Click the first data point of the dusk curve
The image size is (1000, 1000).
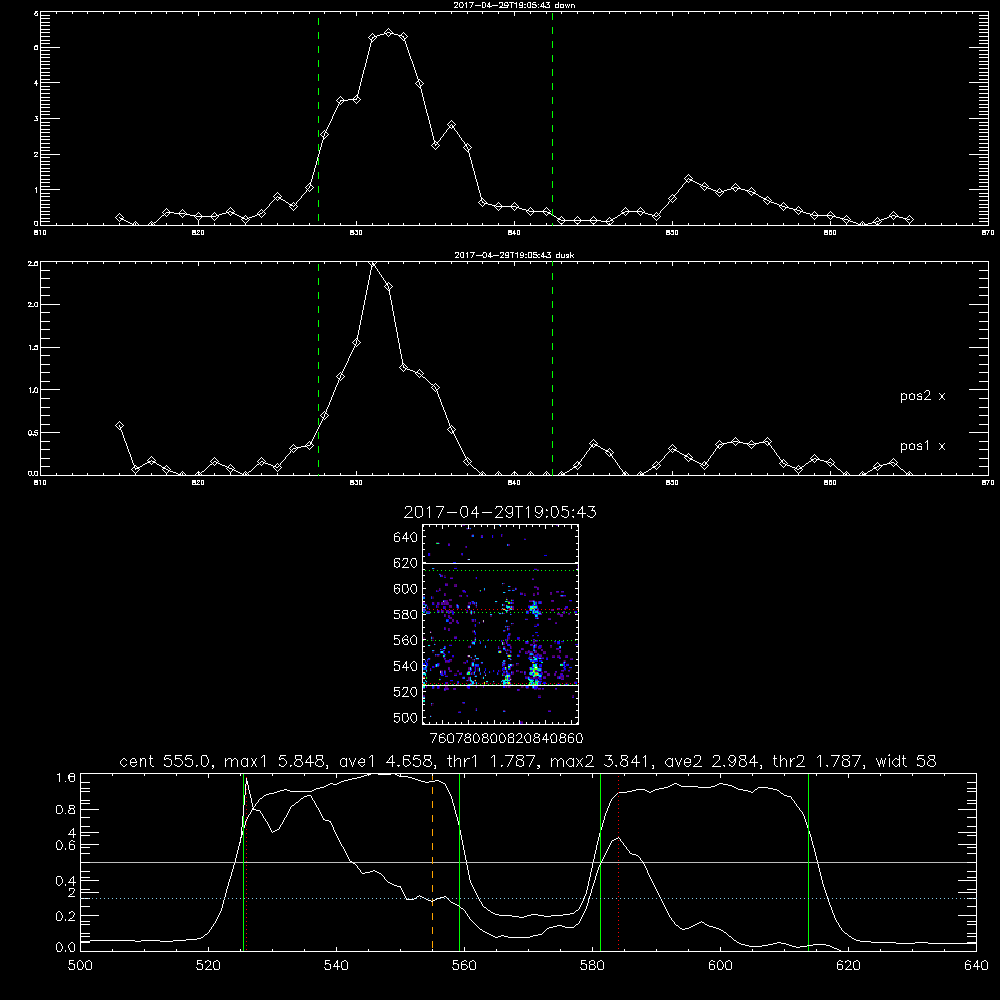point(119,425)
